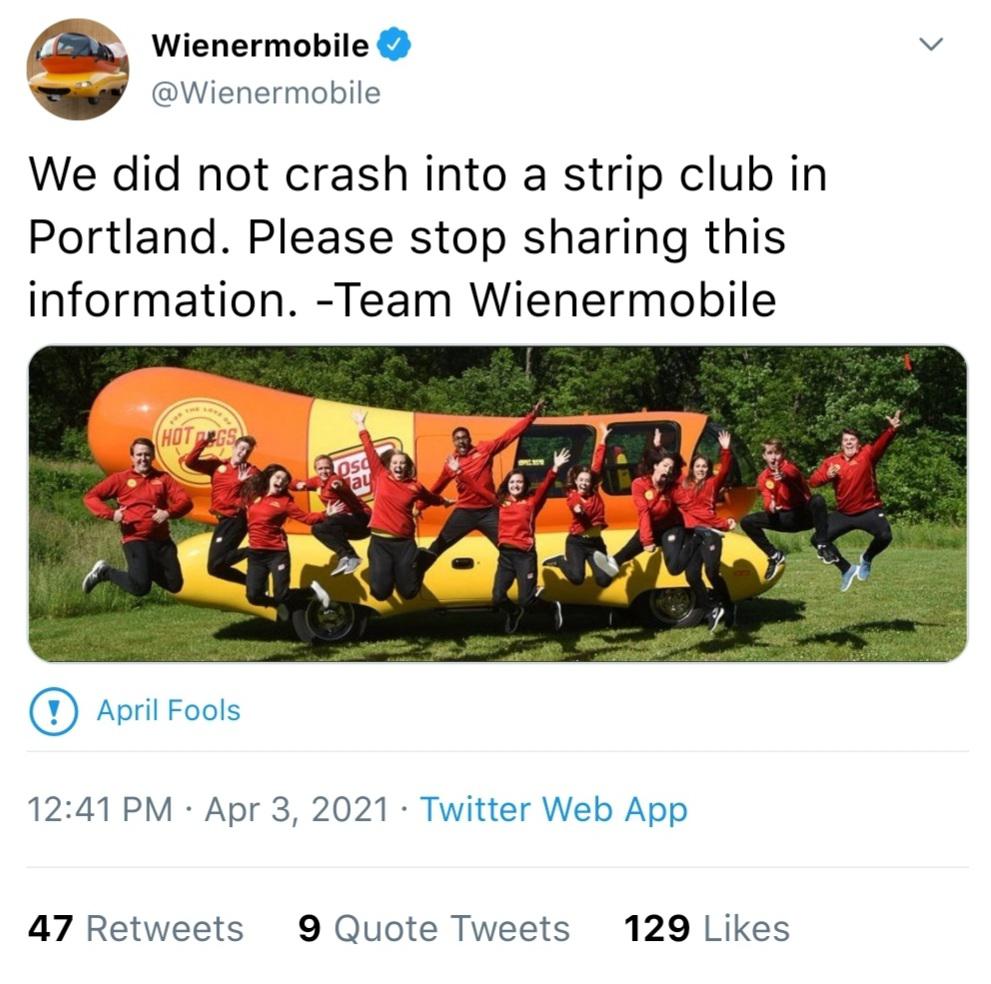This screenshot has width=991, height=984.
Task: Open the Wienermobile profile avatar
Action: (x=77, y=69)
